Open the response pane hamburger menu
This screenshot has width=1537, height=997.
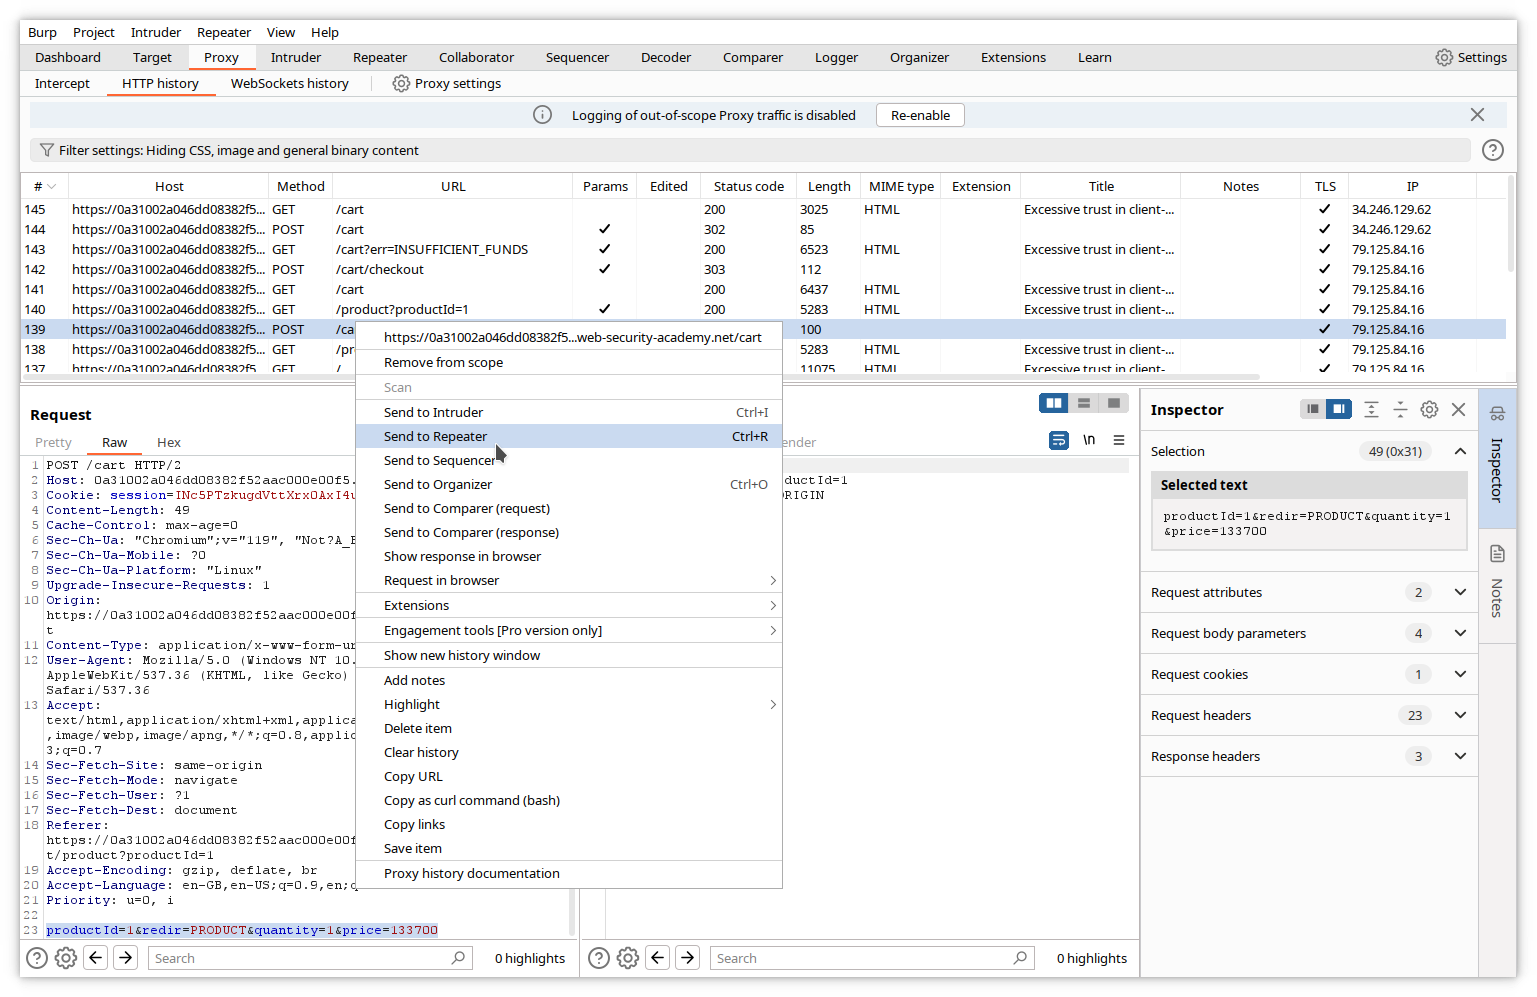click(x=1119, y=440)
